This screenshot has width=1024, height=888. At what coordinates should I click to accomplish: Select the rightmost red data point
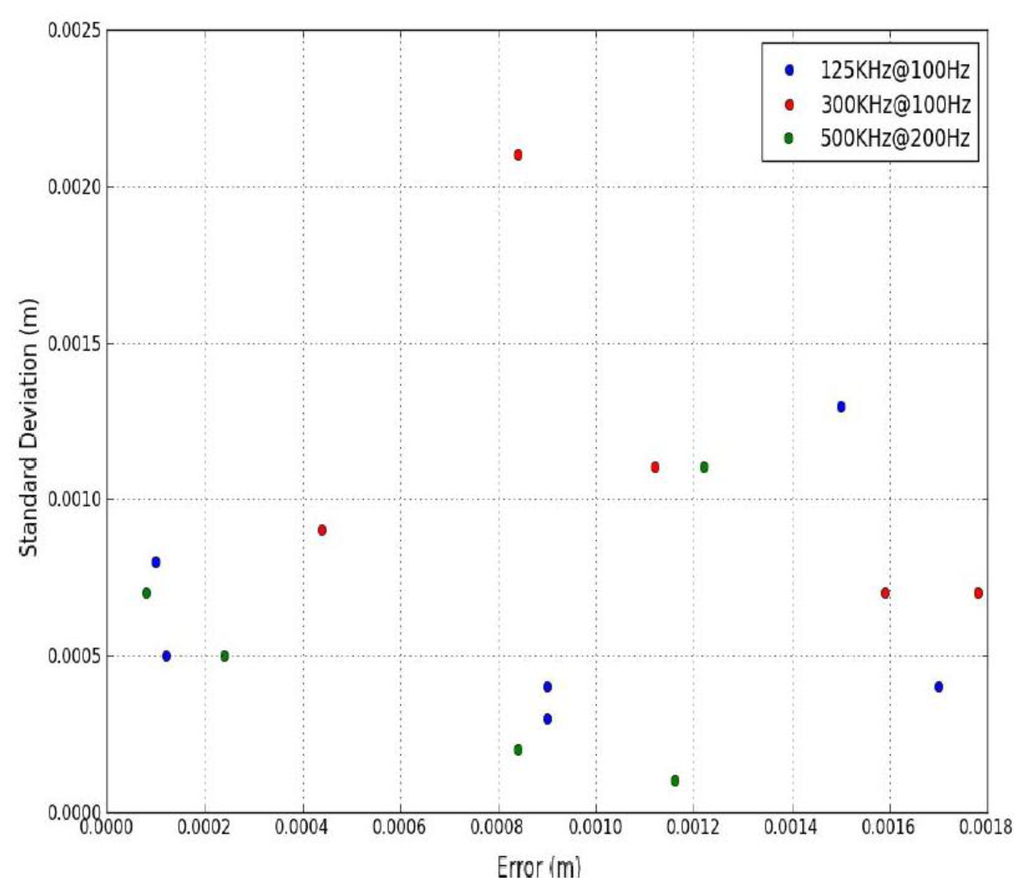point(978,593)
